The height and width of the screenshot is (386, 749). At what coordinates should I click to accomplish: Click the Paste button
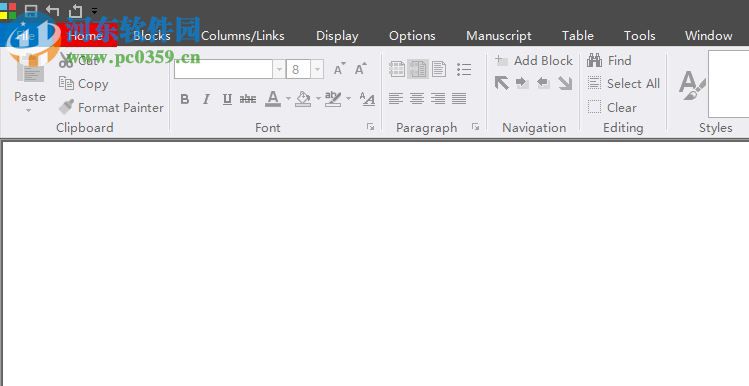click(x=30, y=84)
